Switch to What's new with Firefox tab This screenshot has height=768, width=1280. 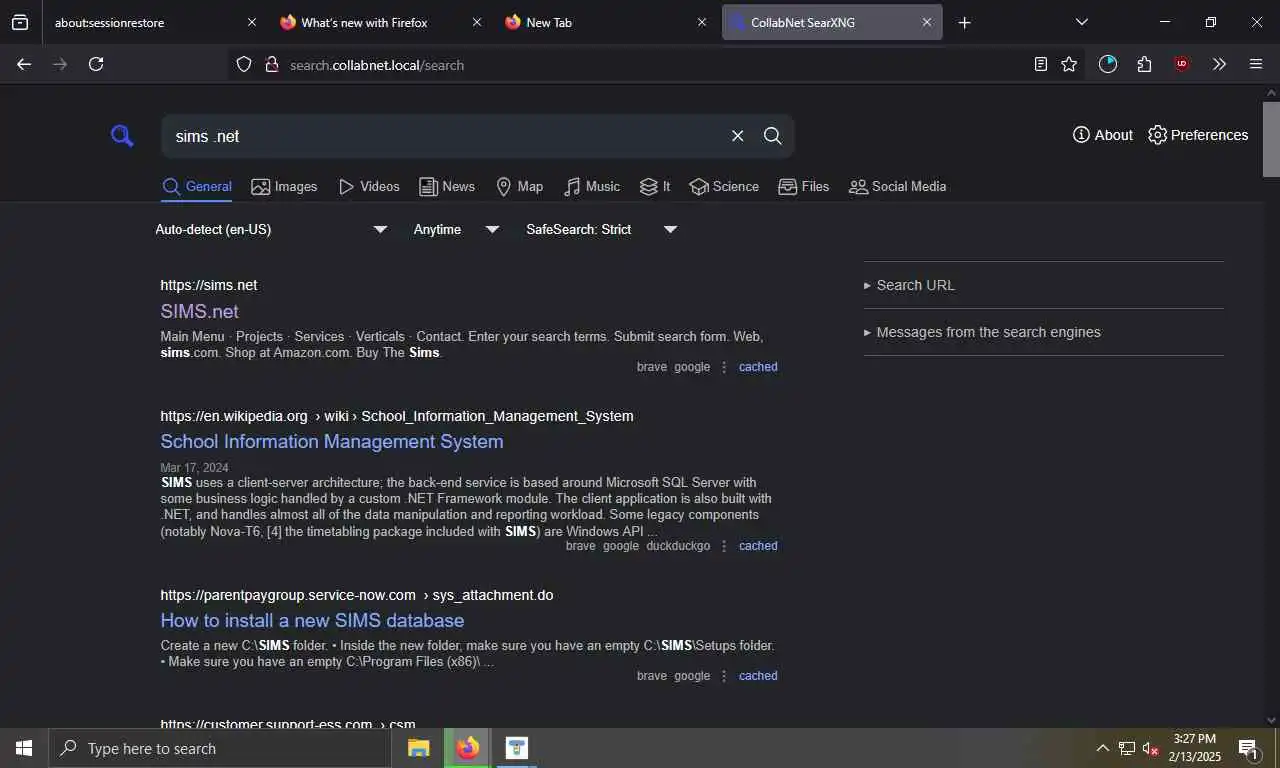coord(380,22)
